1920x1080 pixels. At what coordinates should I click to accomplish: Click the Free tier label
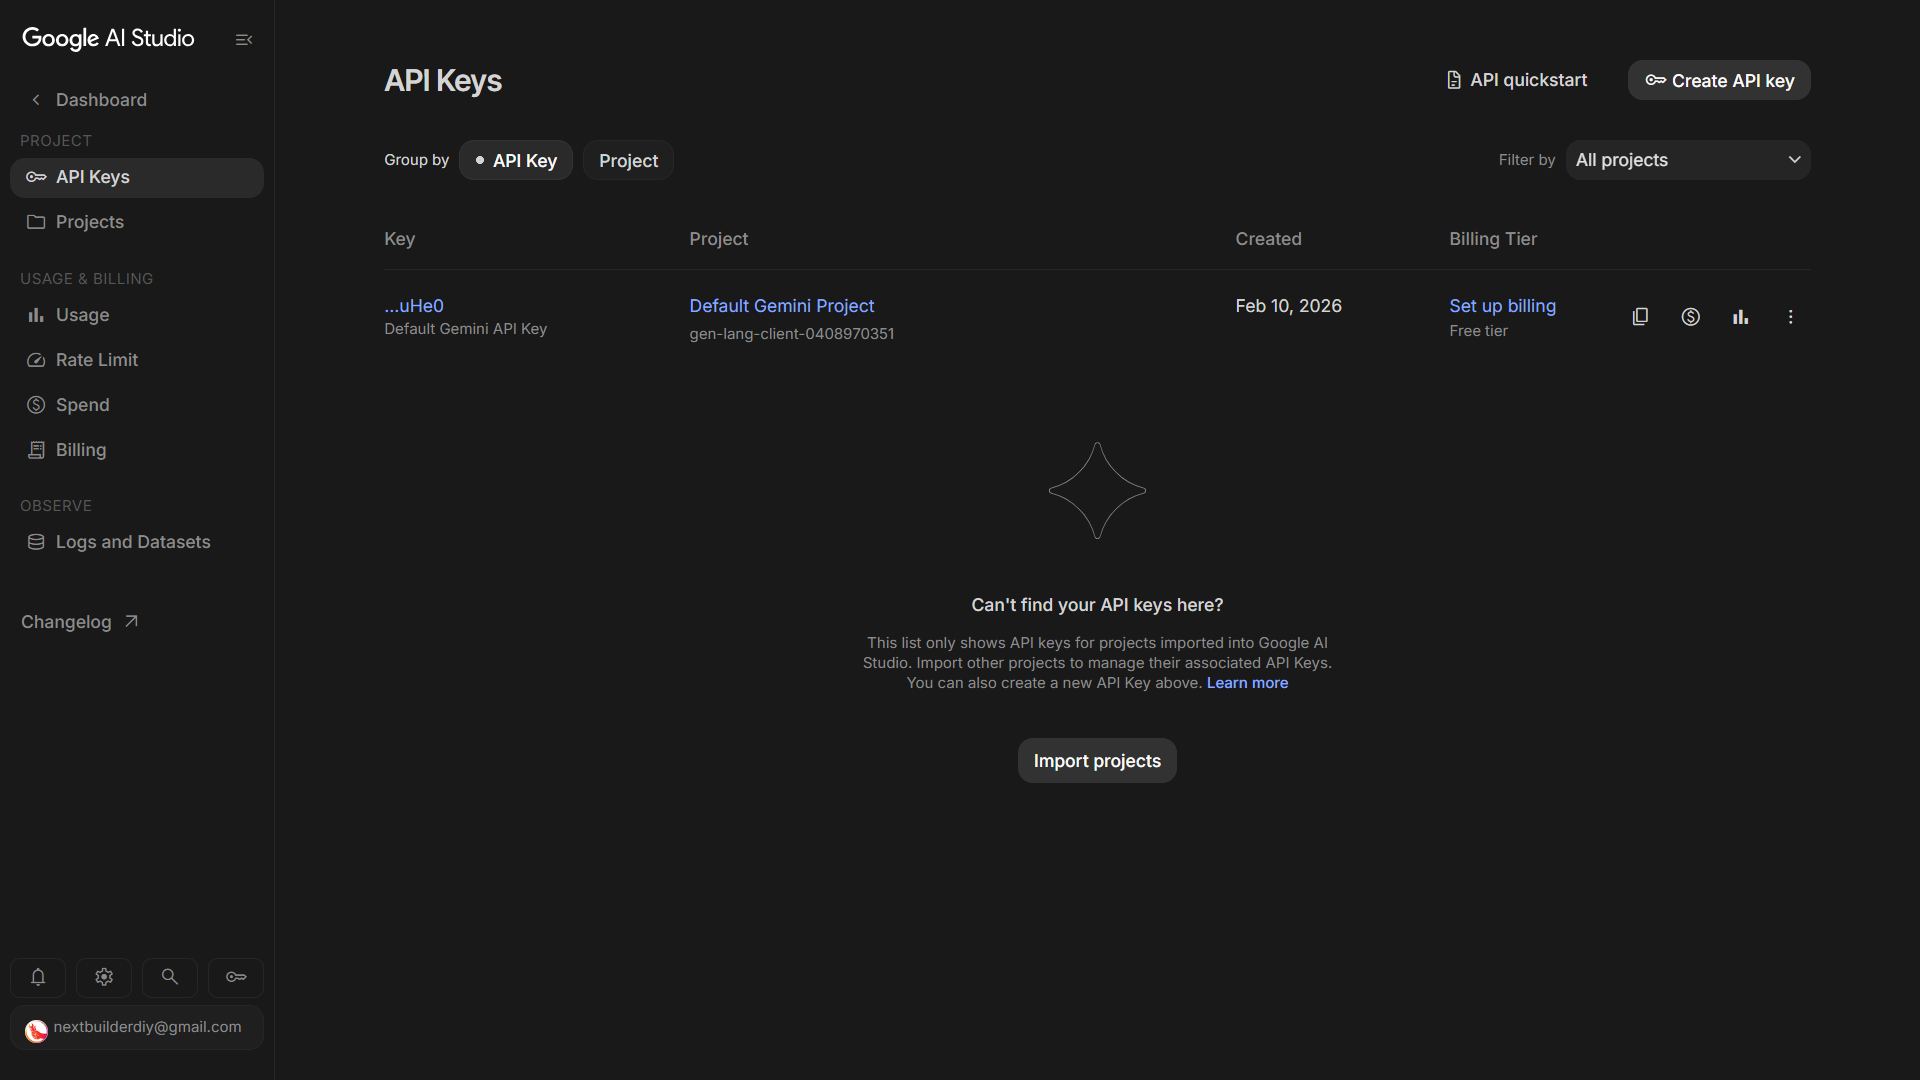point(1478,331)
